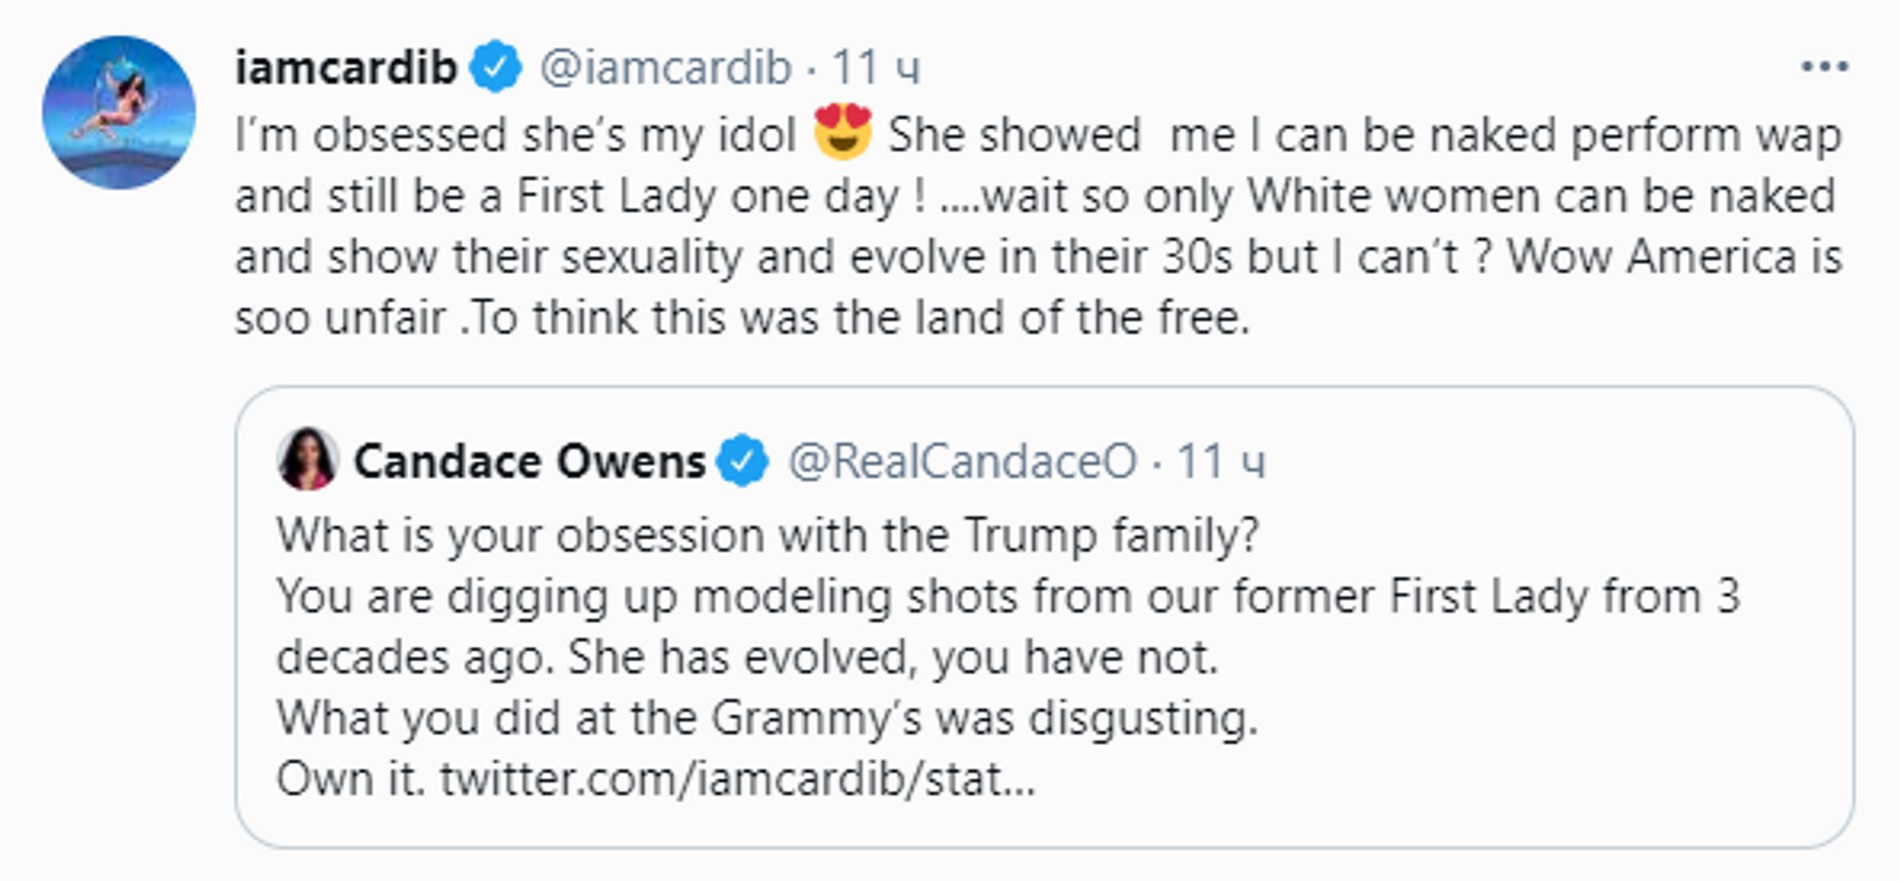Image resolution: width=1900 pixels, height=881 pixels.
Task: Click iamcardib's blue verified badge
Action: coord(496,68)
